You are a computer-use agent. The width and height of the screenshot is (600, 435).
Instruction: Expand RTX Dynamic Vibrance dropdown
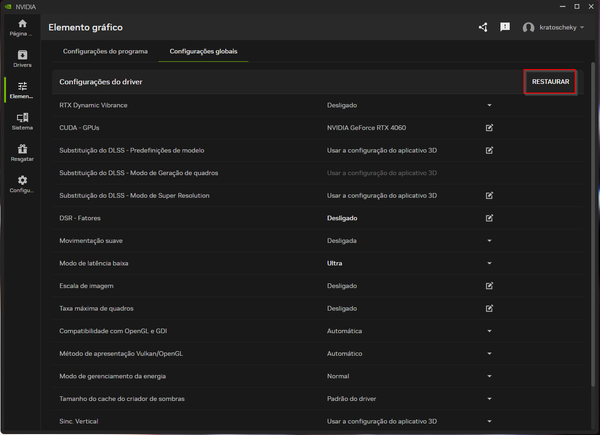tap(490, 105)
